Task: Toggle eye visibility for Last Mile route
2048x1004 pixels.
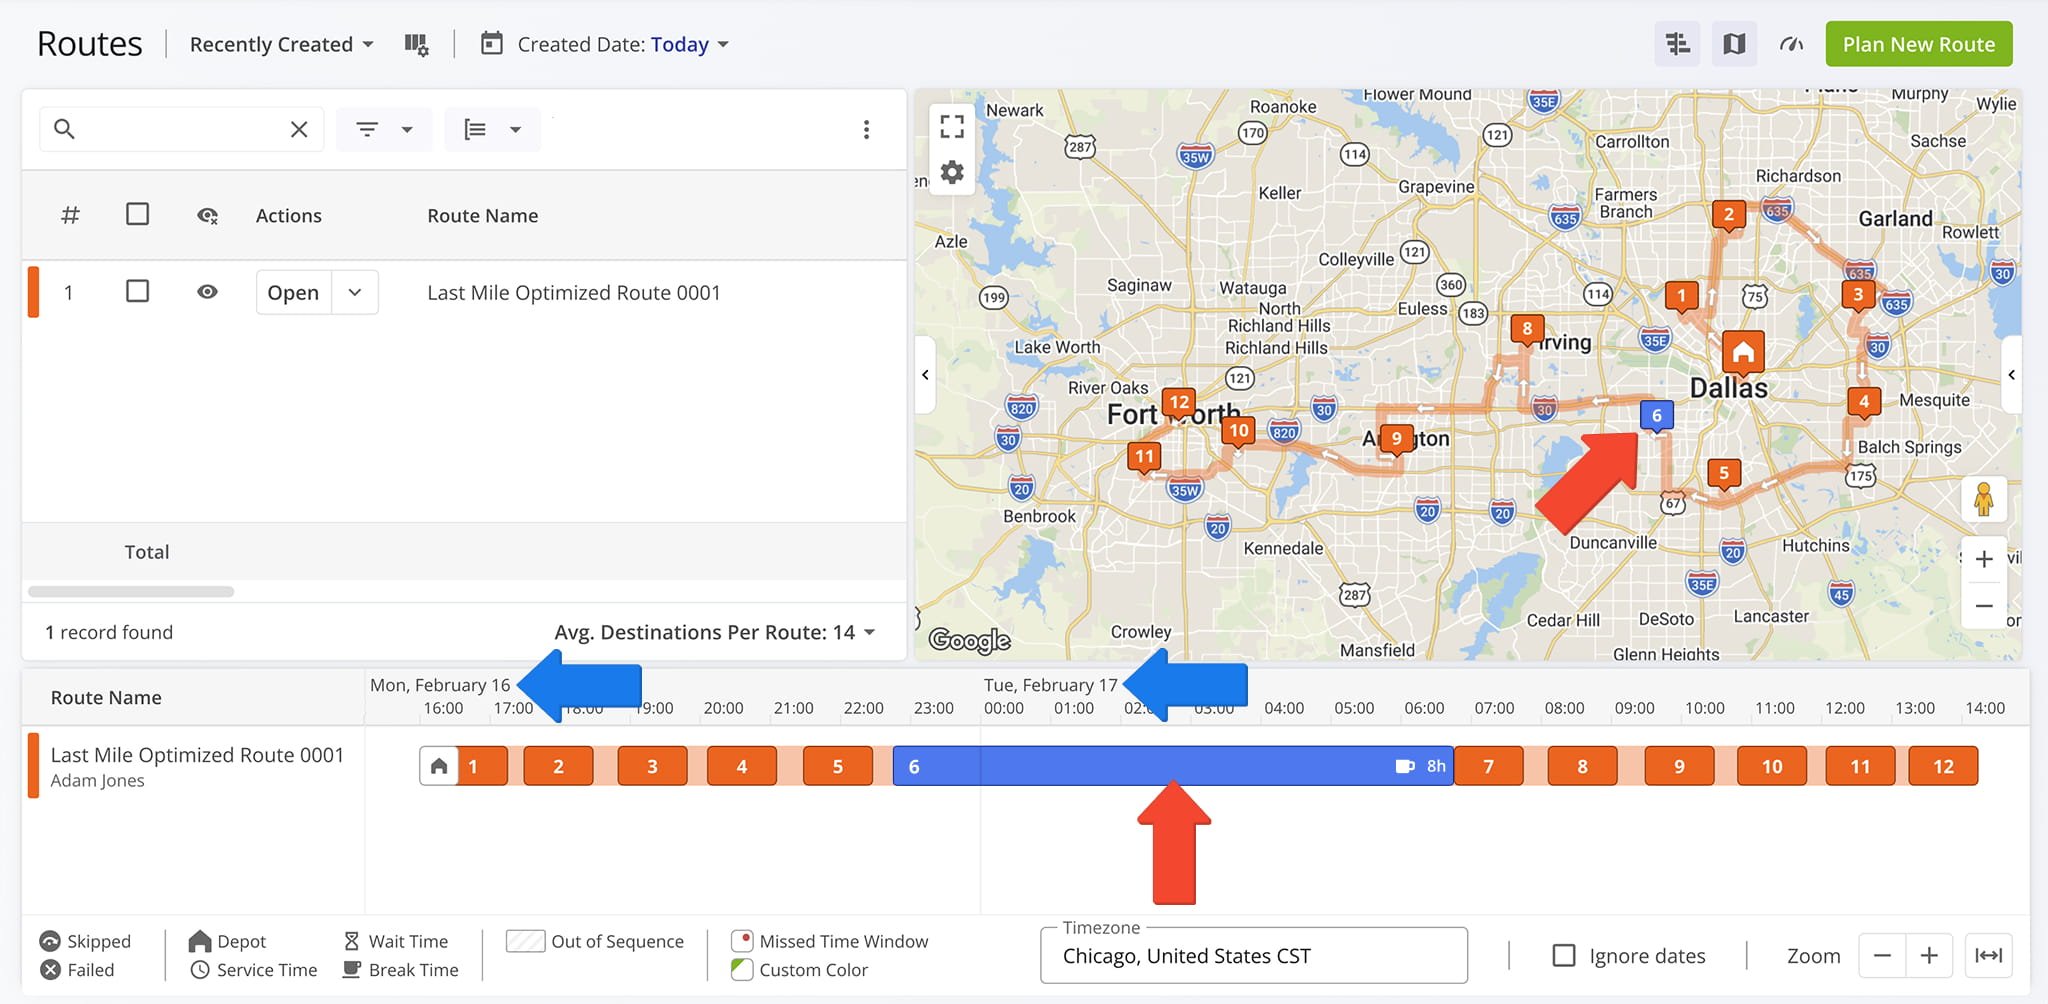Action: pos(207,292)
